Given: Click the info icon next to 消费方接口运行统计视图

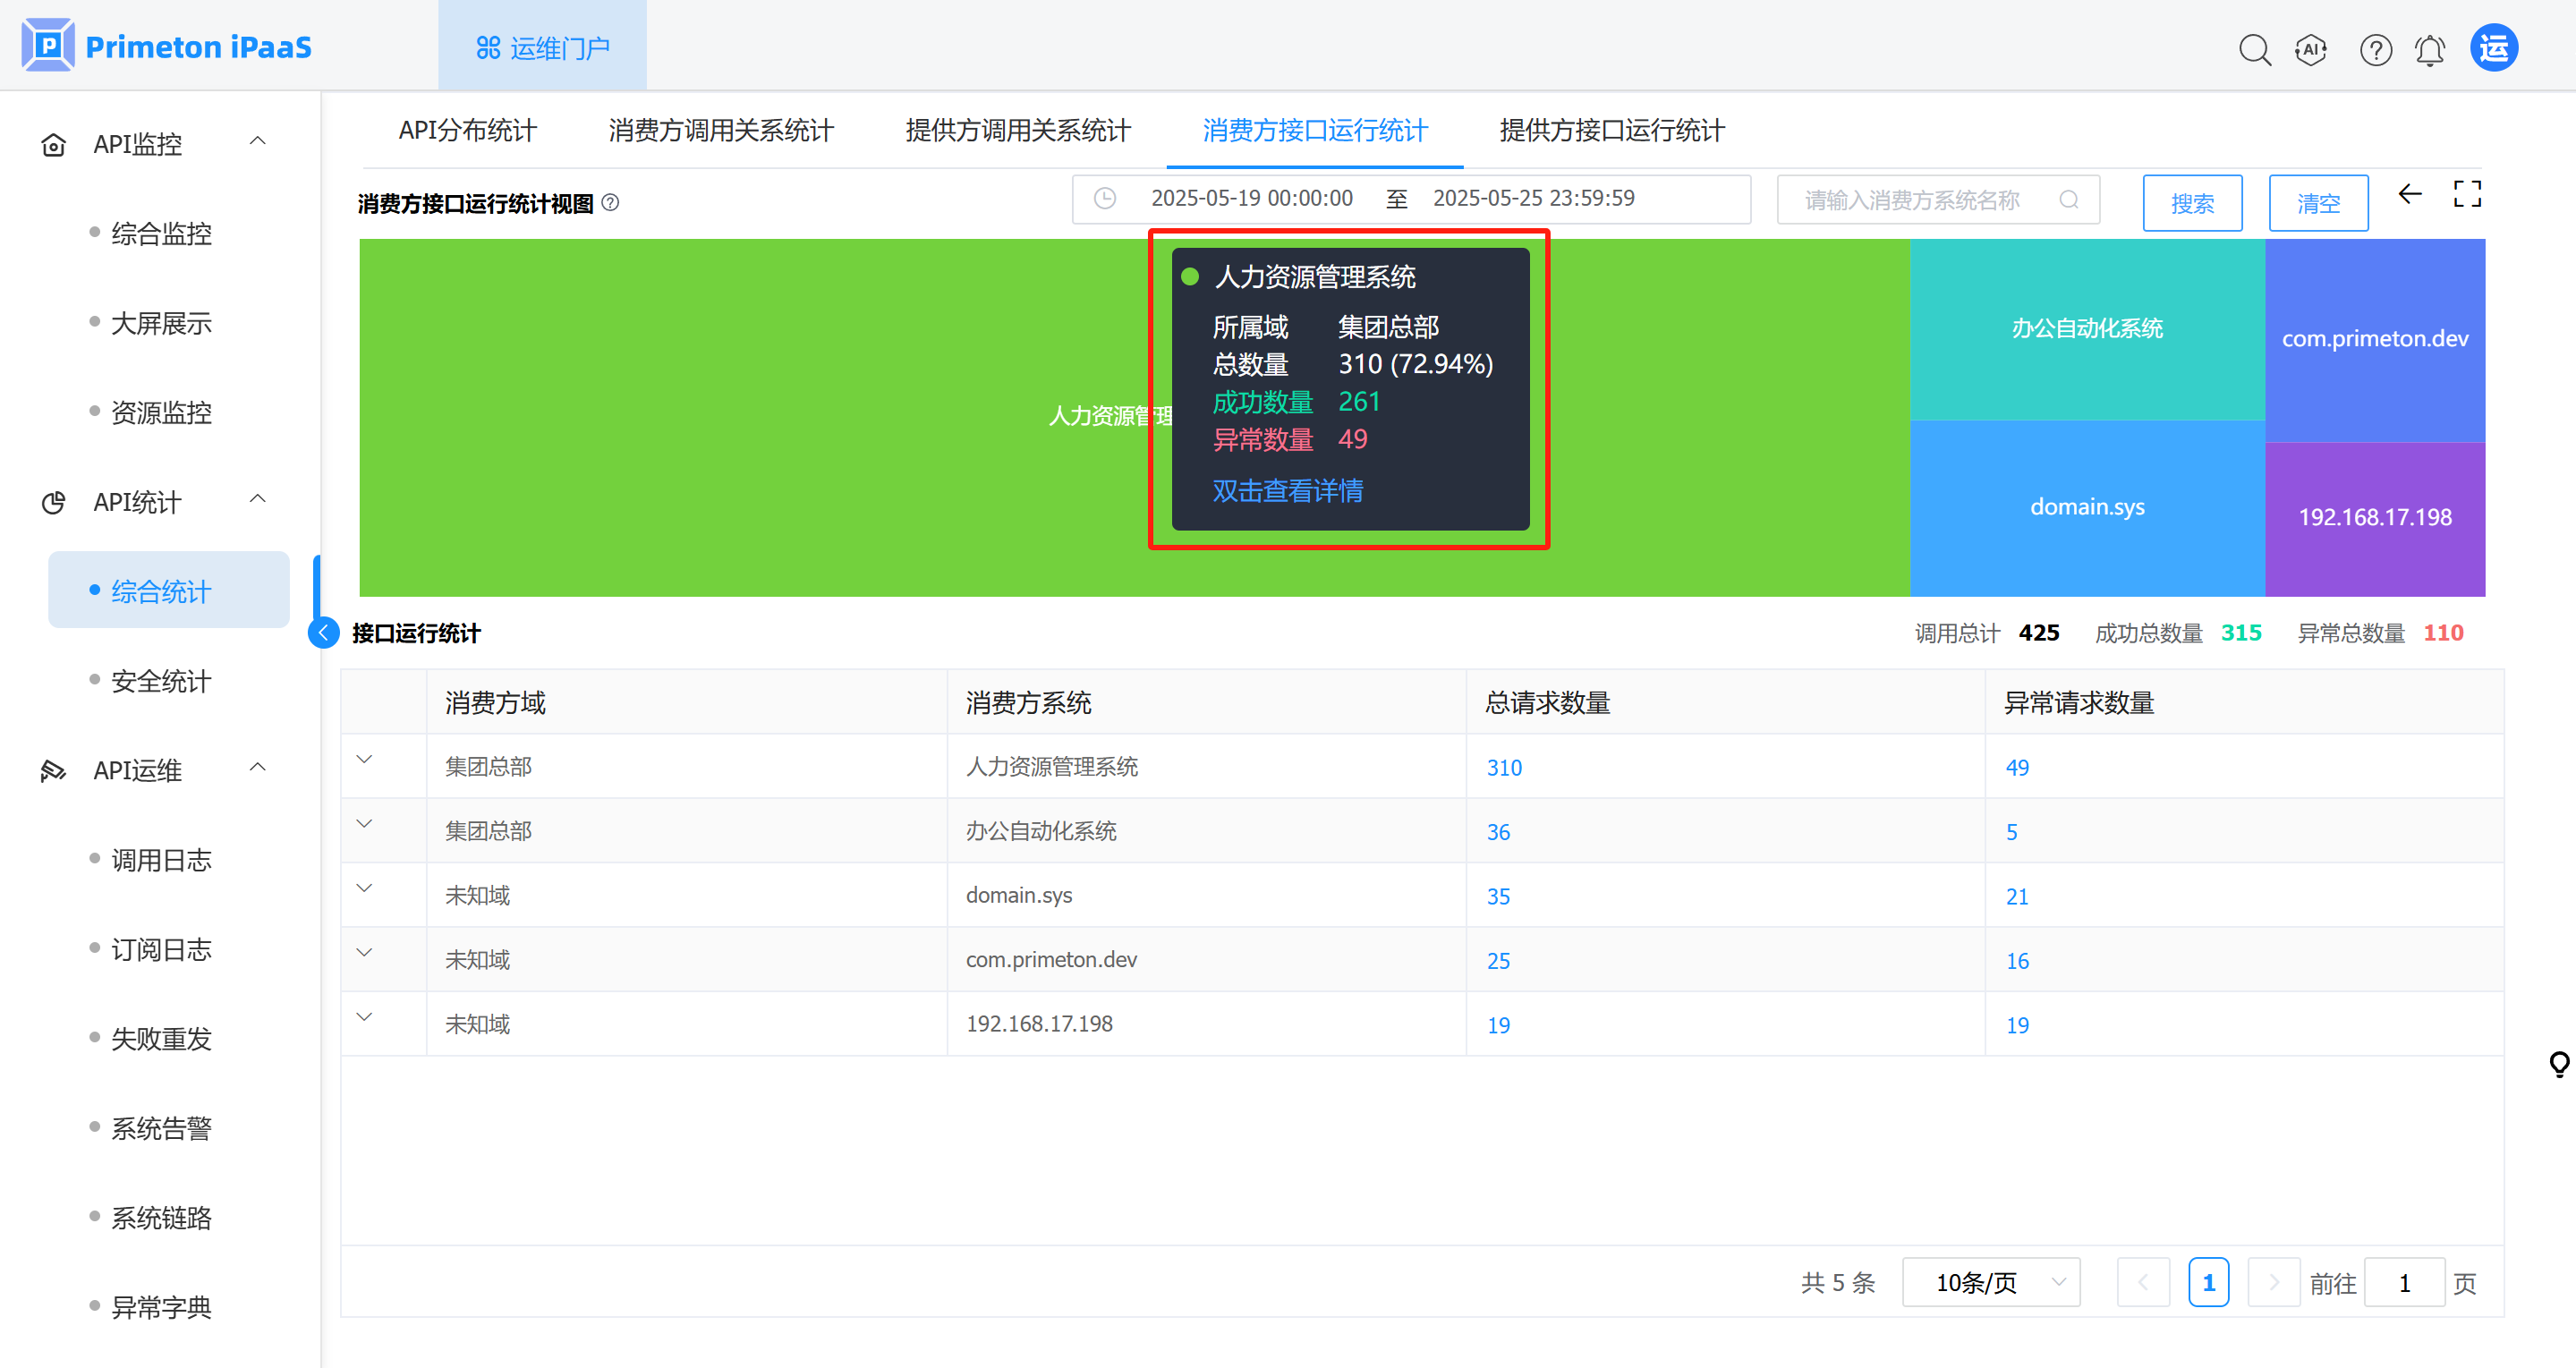Looking at the screenshot, I should [x=611, y=203].
